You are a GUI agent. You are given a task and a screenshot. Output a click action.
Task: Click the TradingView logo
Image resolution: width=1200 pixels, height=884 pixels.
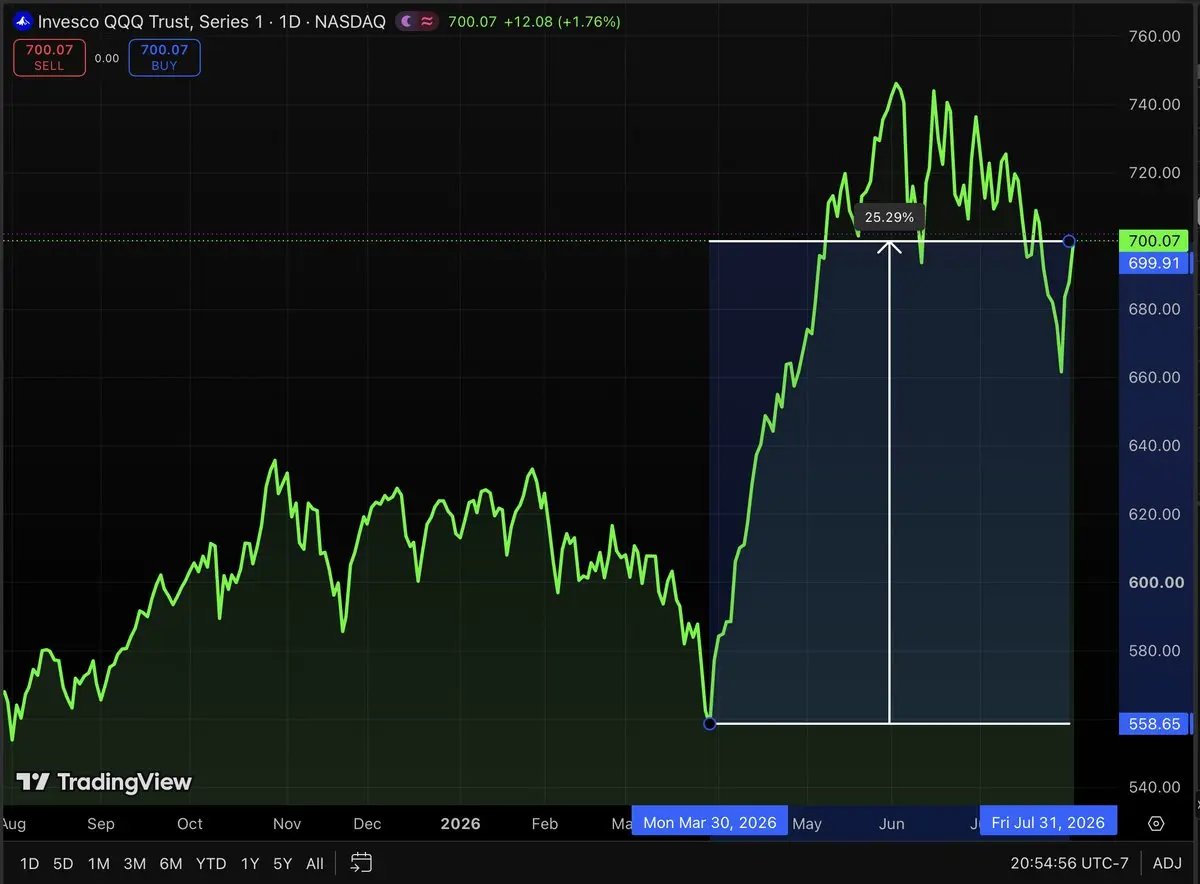coord(104,782)
